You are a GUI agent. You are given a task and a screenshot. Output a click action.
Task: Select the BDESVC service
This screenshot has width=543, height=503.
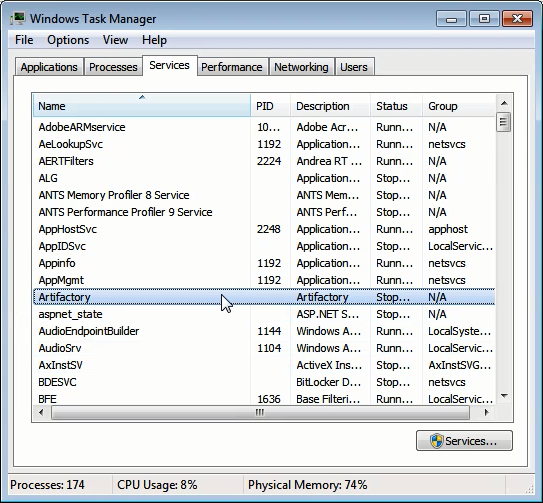264,382
